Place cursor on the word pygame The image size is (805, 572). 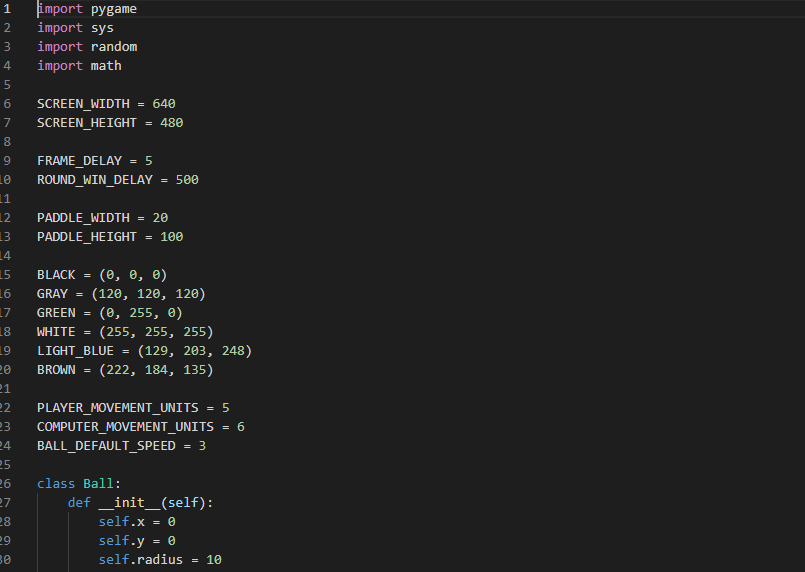pos(114,9)
